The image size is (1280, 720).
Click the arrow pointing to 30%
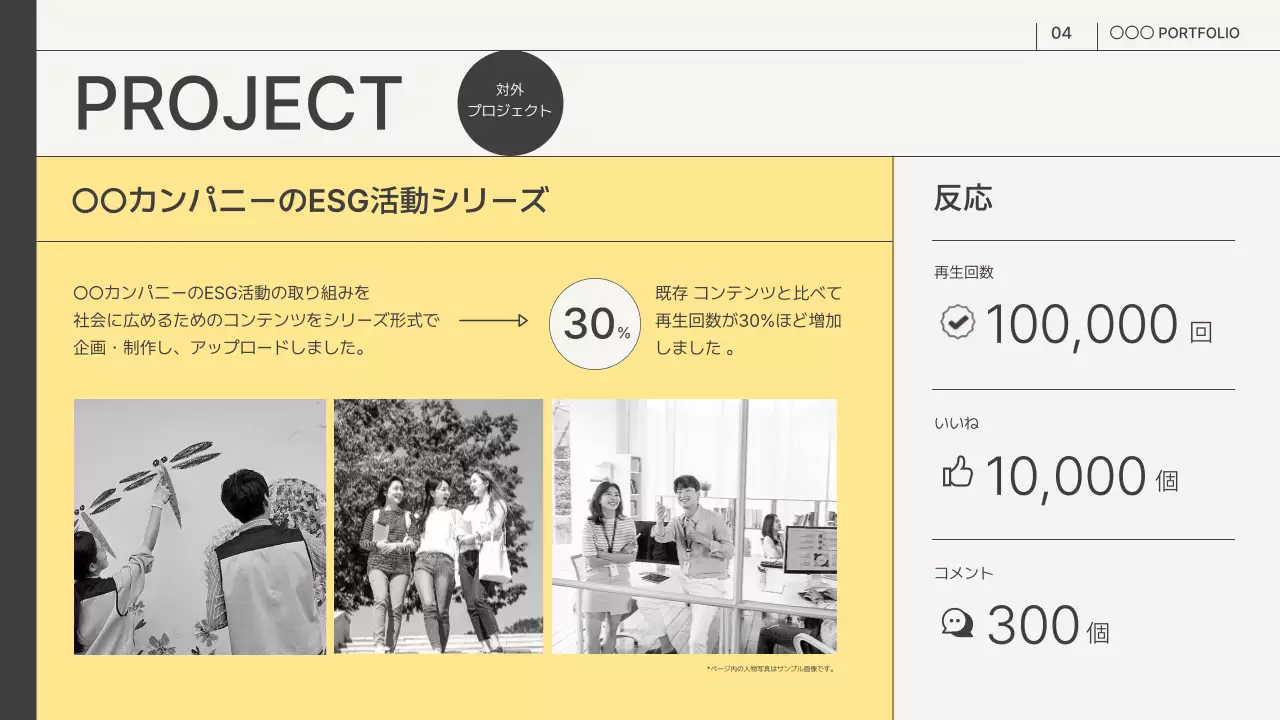[493, 321]
